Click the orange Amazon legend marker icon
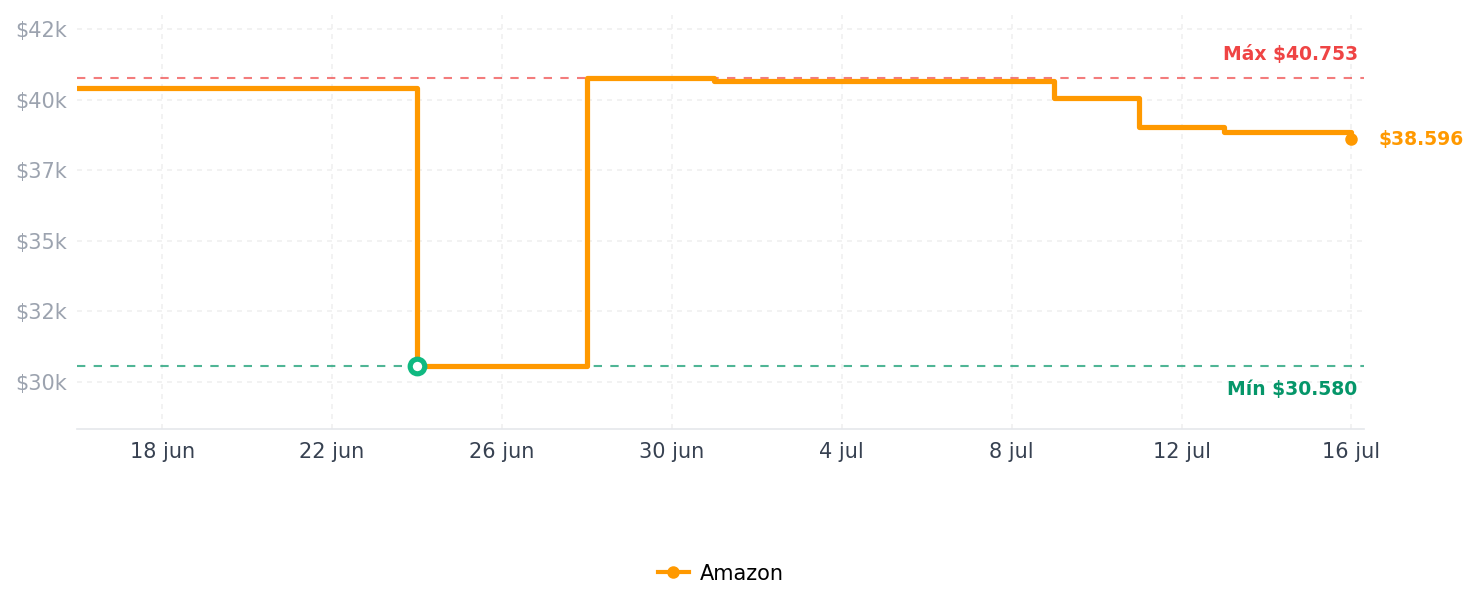Screen dimensions: 1479x607 673,573
